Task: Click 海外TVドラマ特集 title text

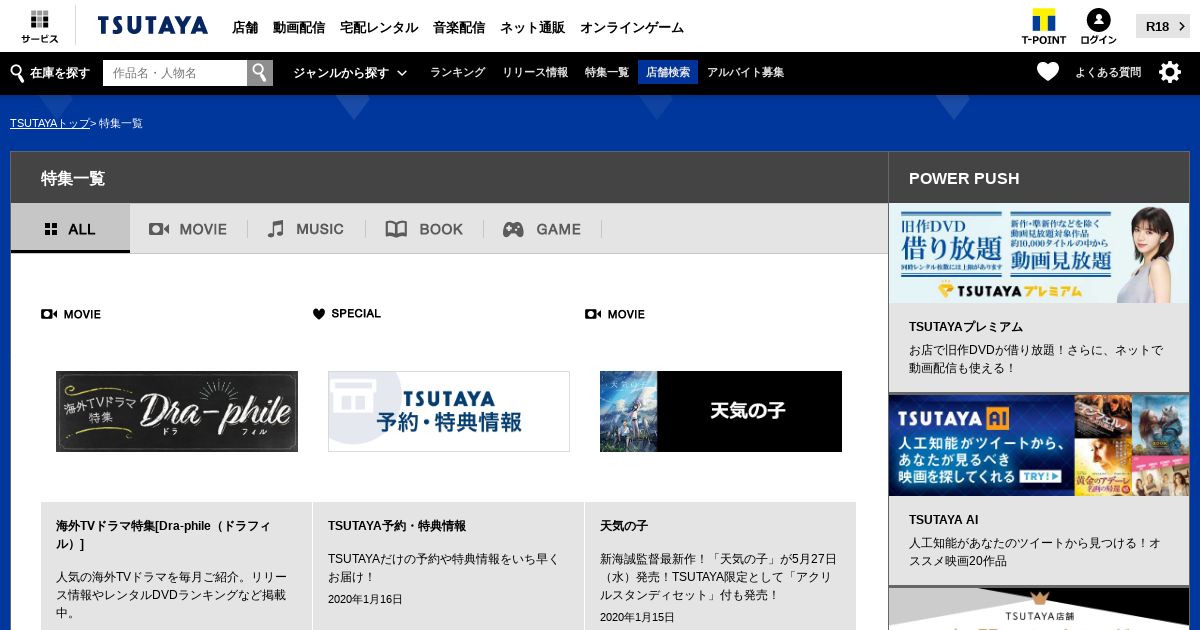Action: 163,535
